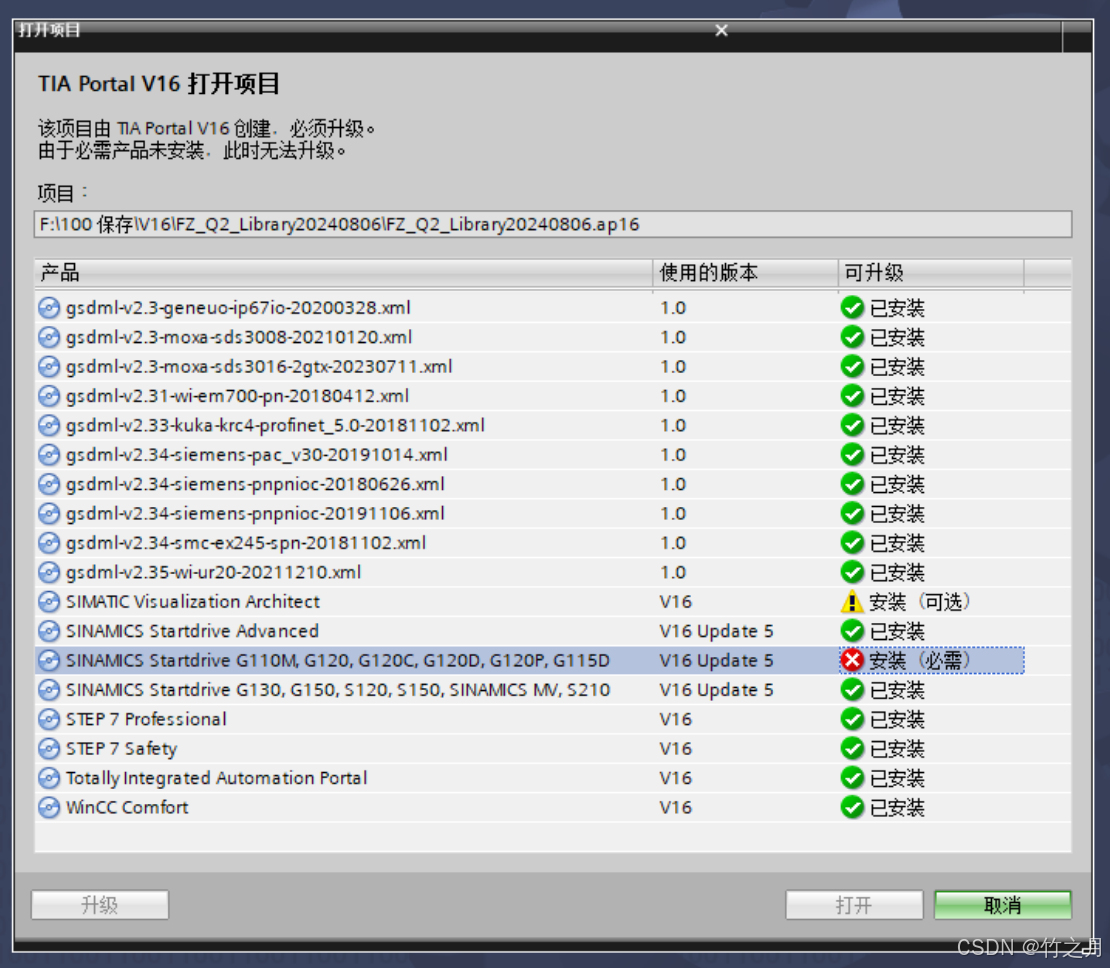Click the 升级 (Upgrade) button

[x=100, y=905]
